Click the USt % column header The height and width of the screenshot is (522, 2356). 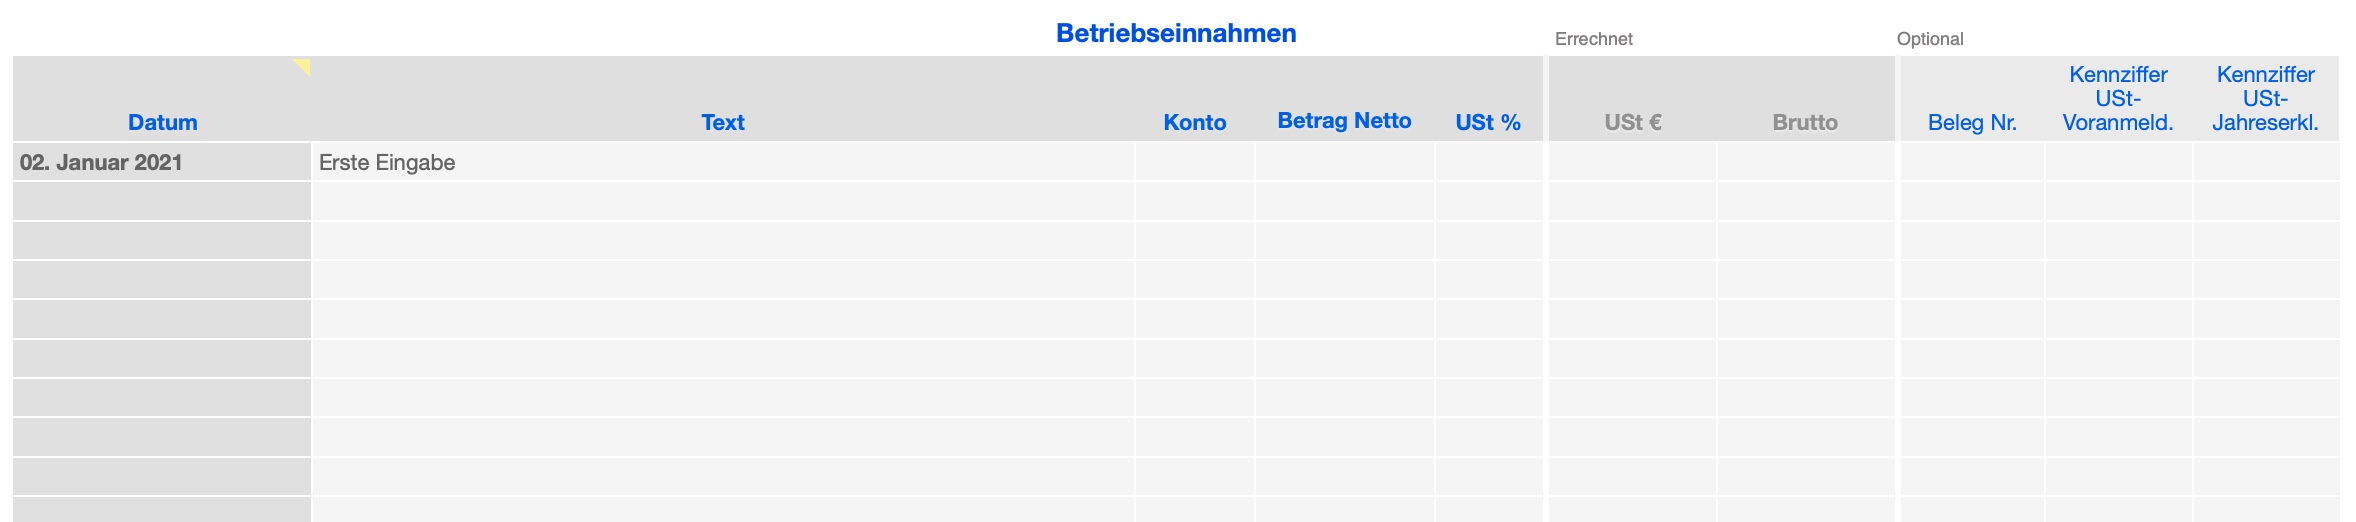coord(1488,122)
